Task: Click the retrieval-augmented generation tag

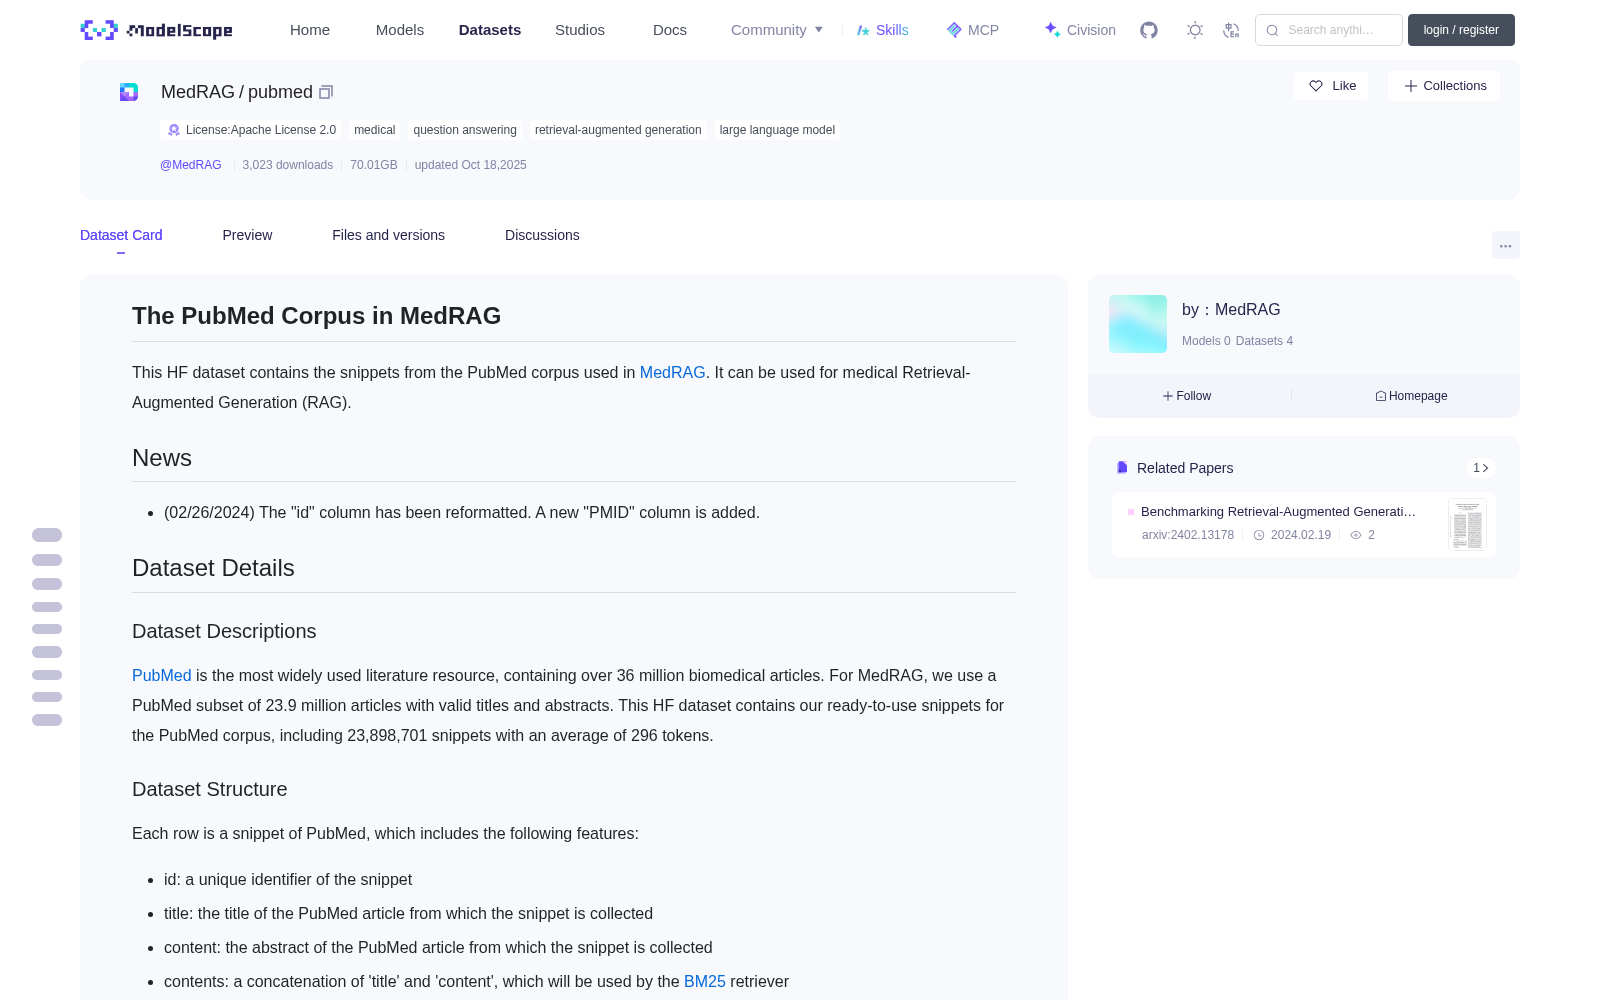Action: [x=618, y=130]
